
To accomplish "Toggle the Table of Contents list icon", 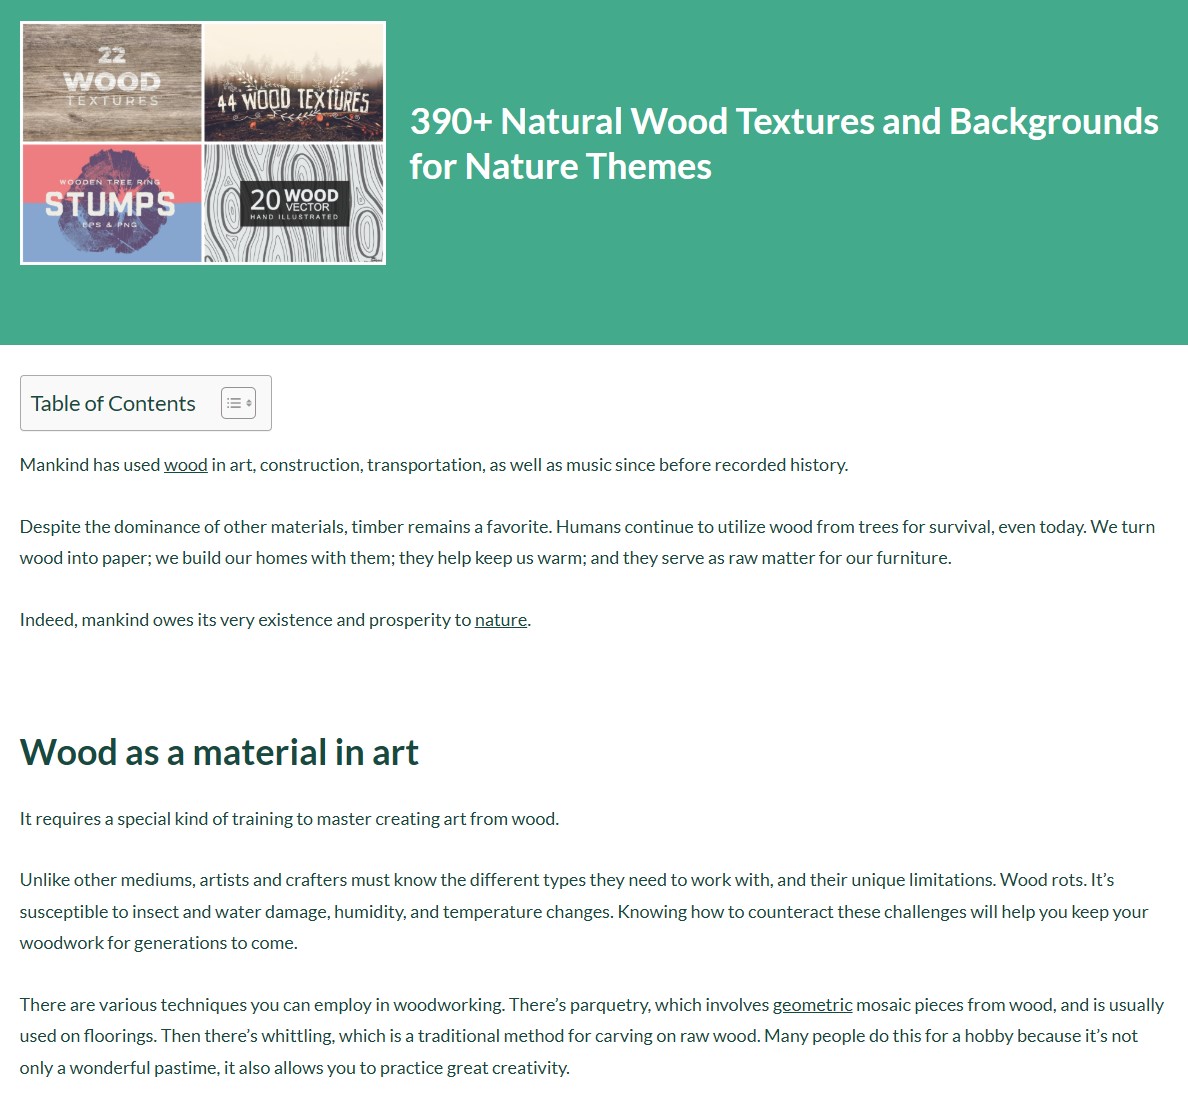I will (238, 403).
